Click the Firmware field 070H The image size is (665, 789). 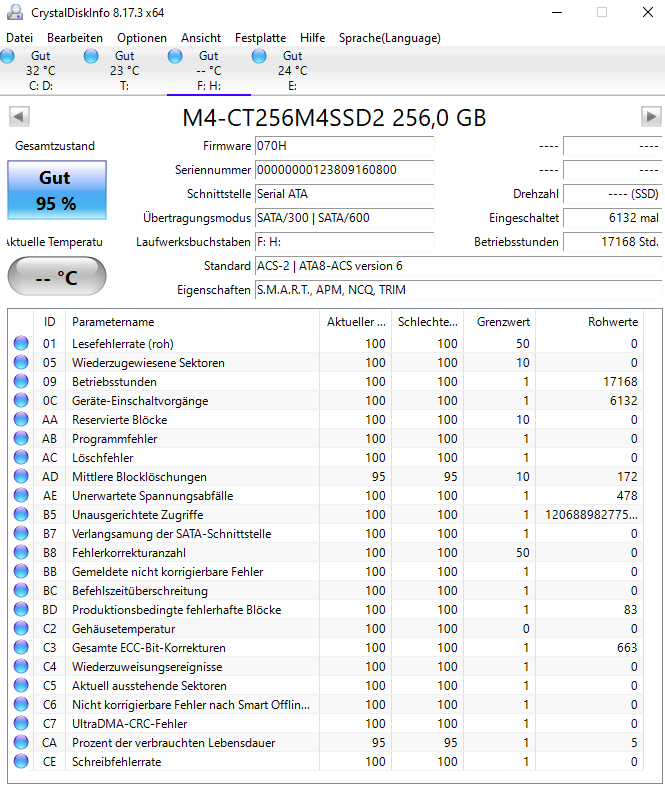point(345,146)
